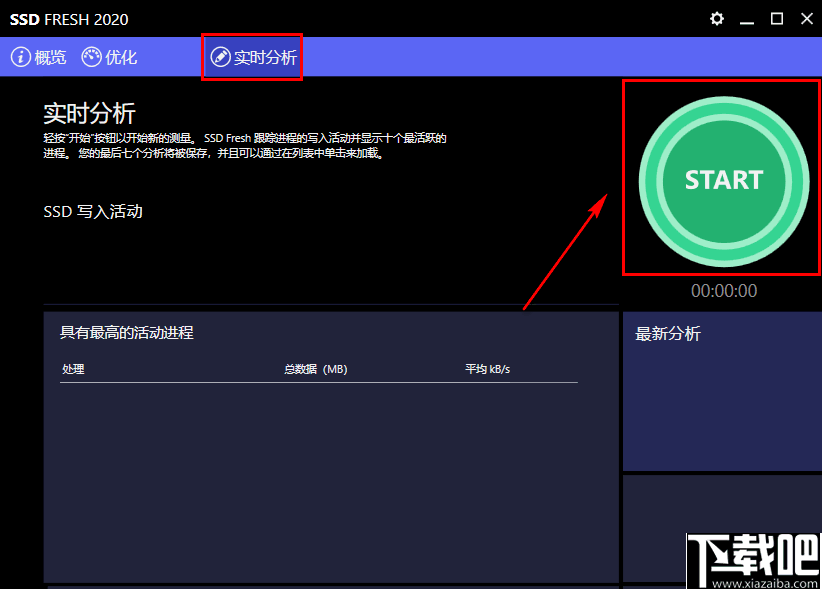Viewport: 822px width, 589px height.
Task: Click the green circular START icon
Action: pos(721,179)
